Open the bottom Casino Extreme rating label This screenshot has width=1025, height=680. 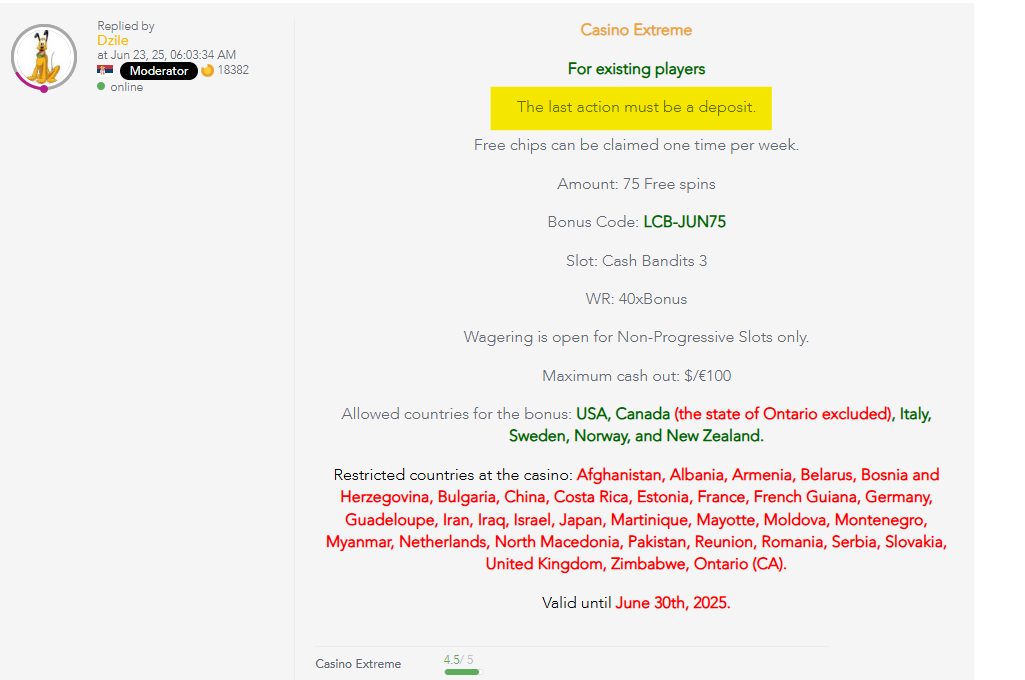pos(358,664)
